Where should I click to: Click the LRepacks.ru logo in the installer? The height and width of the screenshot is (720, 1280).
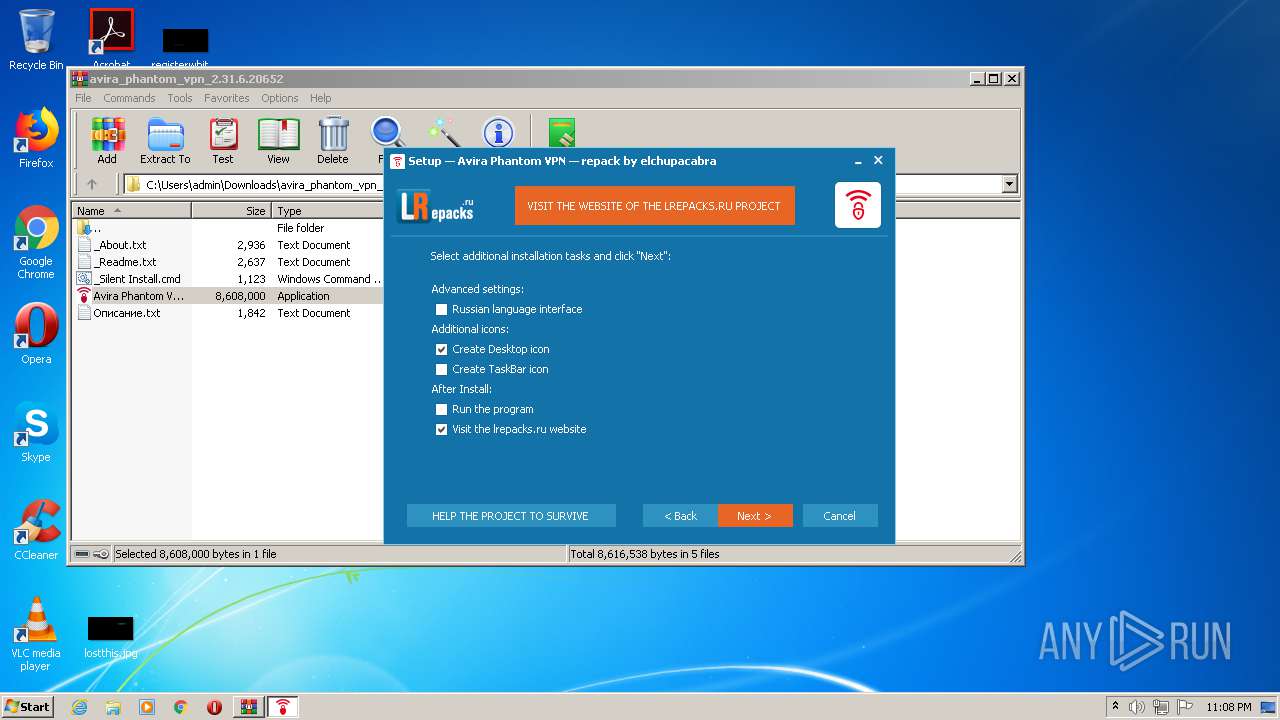(x=437, y=206)
